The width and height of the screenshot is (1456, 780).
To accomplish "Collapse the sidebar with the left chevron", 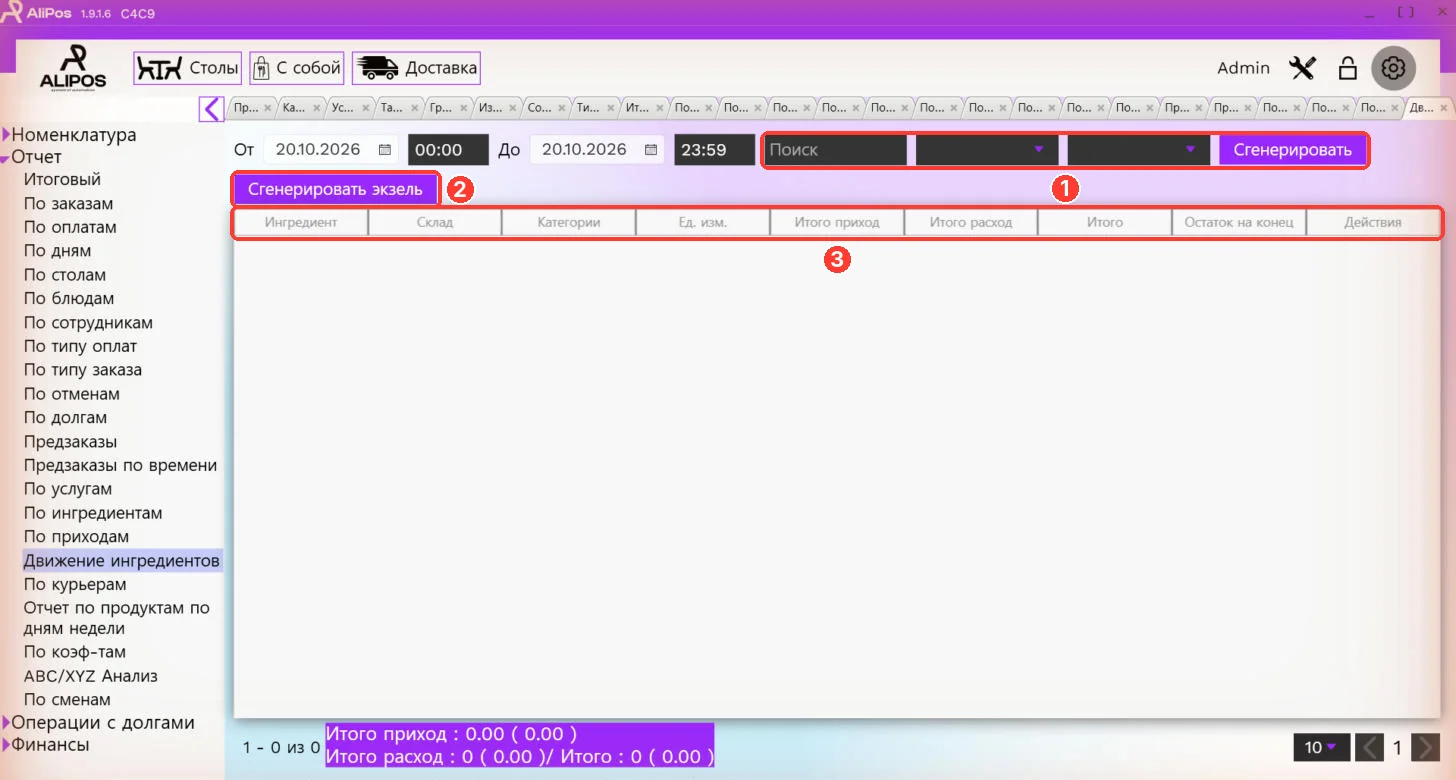I will [211, 108].
